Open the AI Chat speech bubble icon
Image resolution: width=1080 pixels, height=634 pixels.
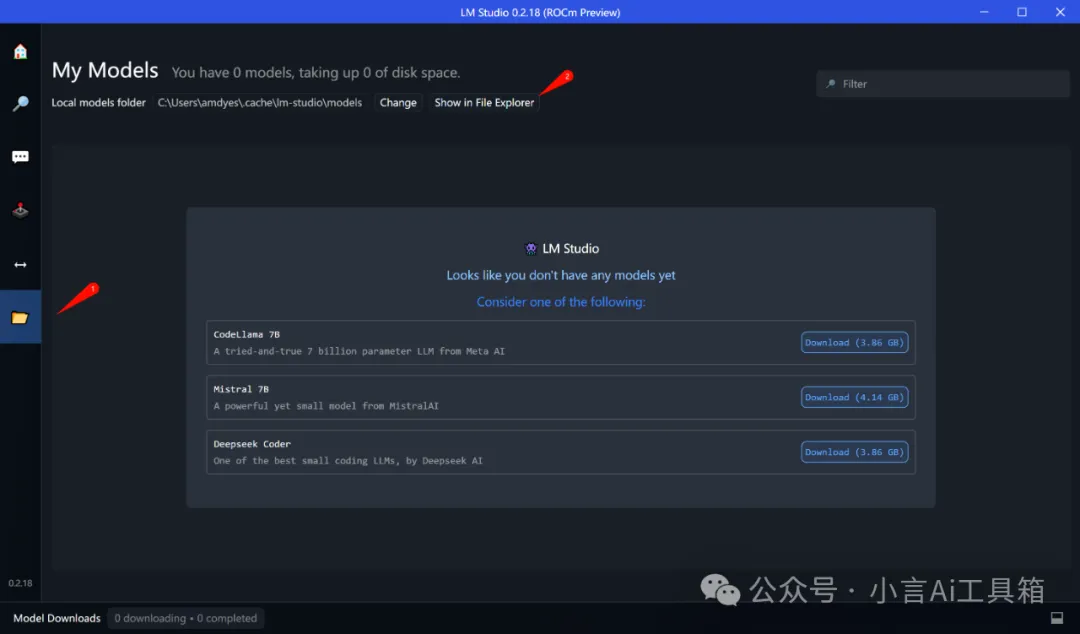pos(20,157)
